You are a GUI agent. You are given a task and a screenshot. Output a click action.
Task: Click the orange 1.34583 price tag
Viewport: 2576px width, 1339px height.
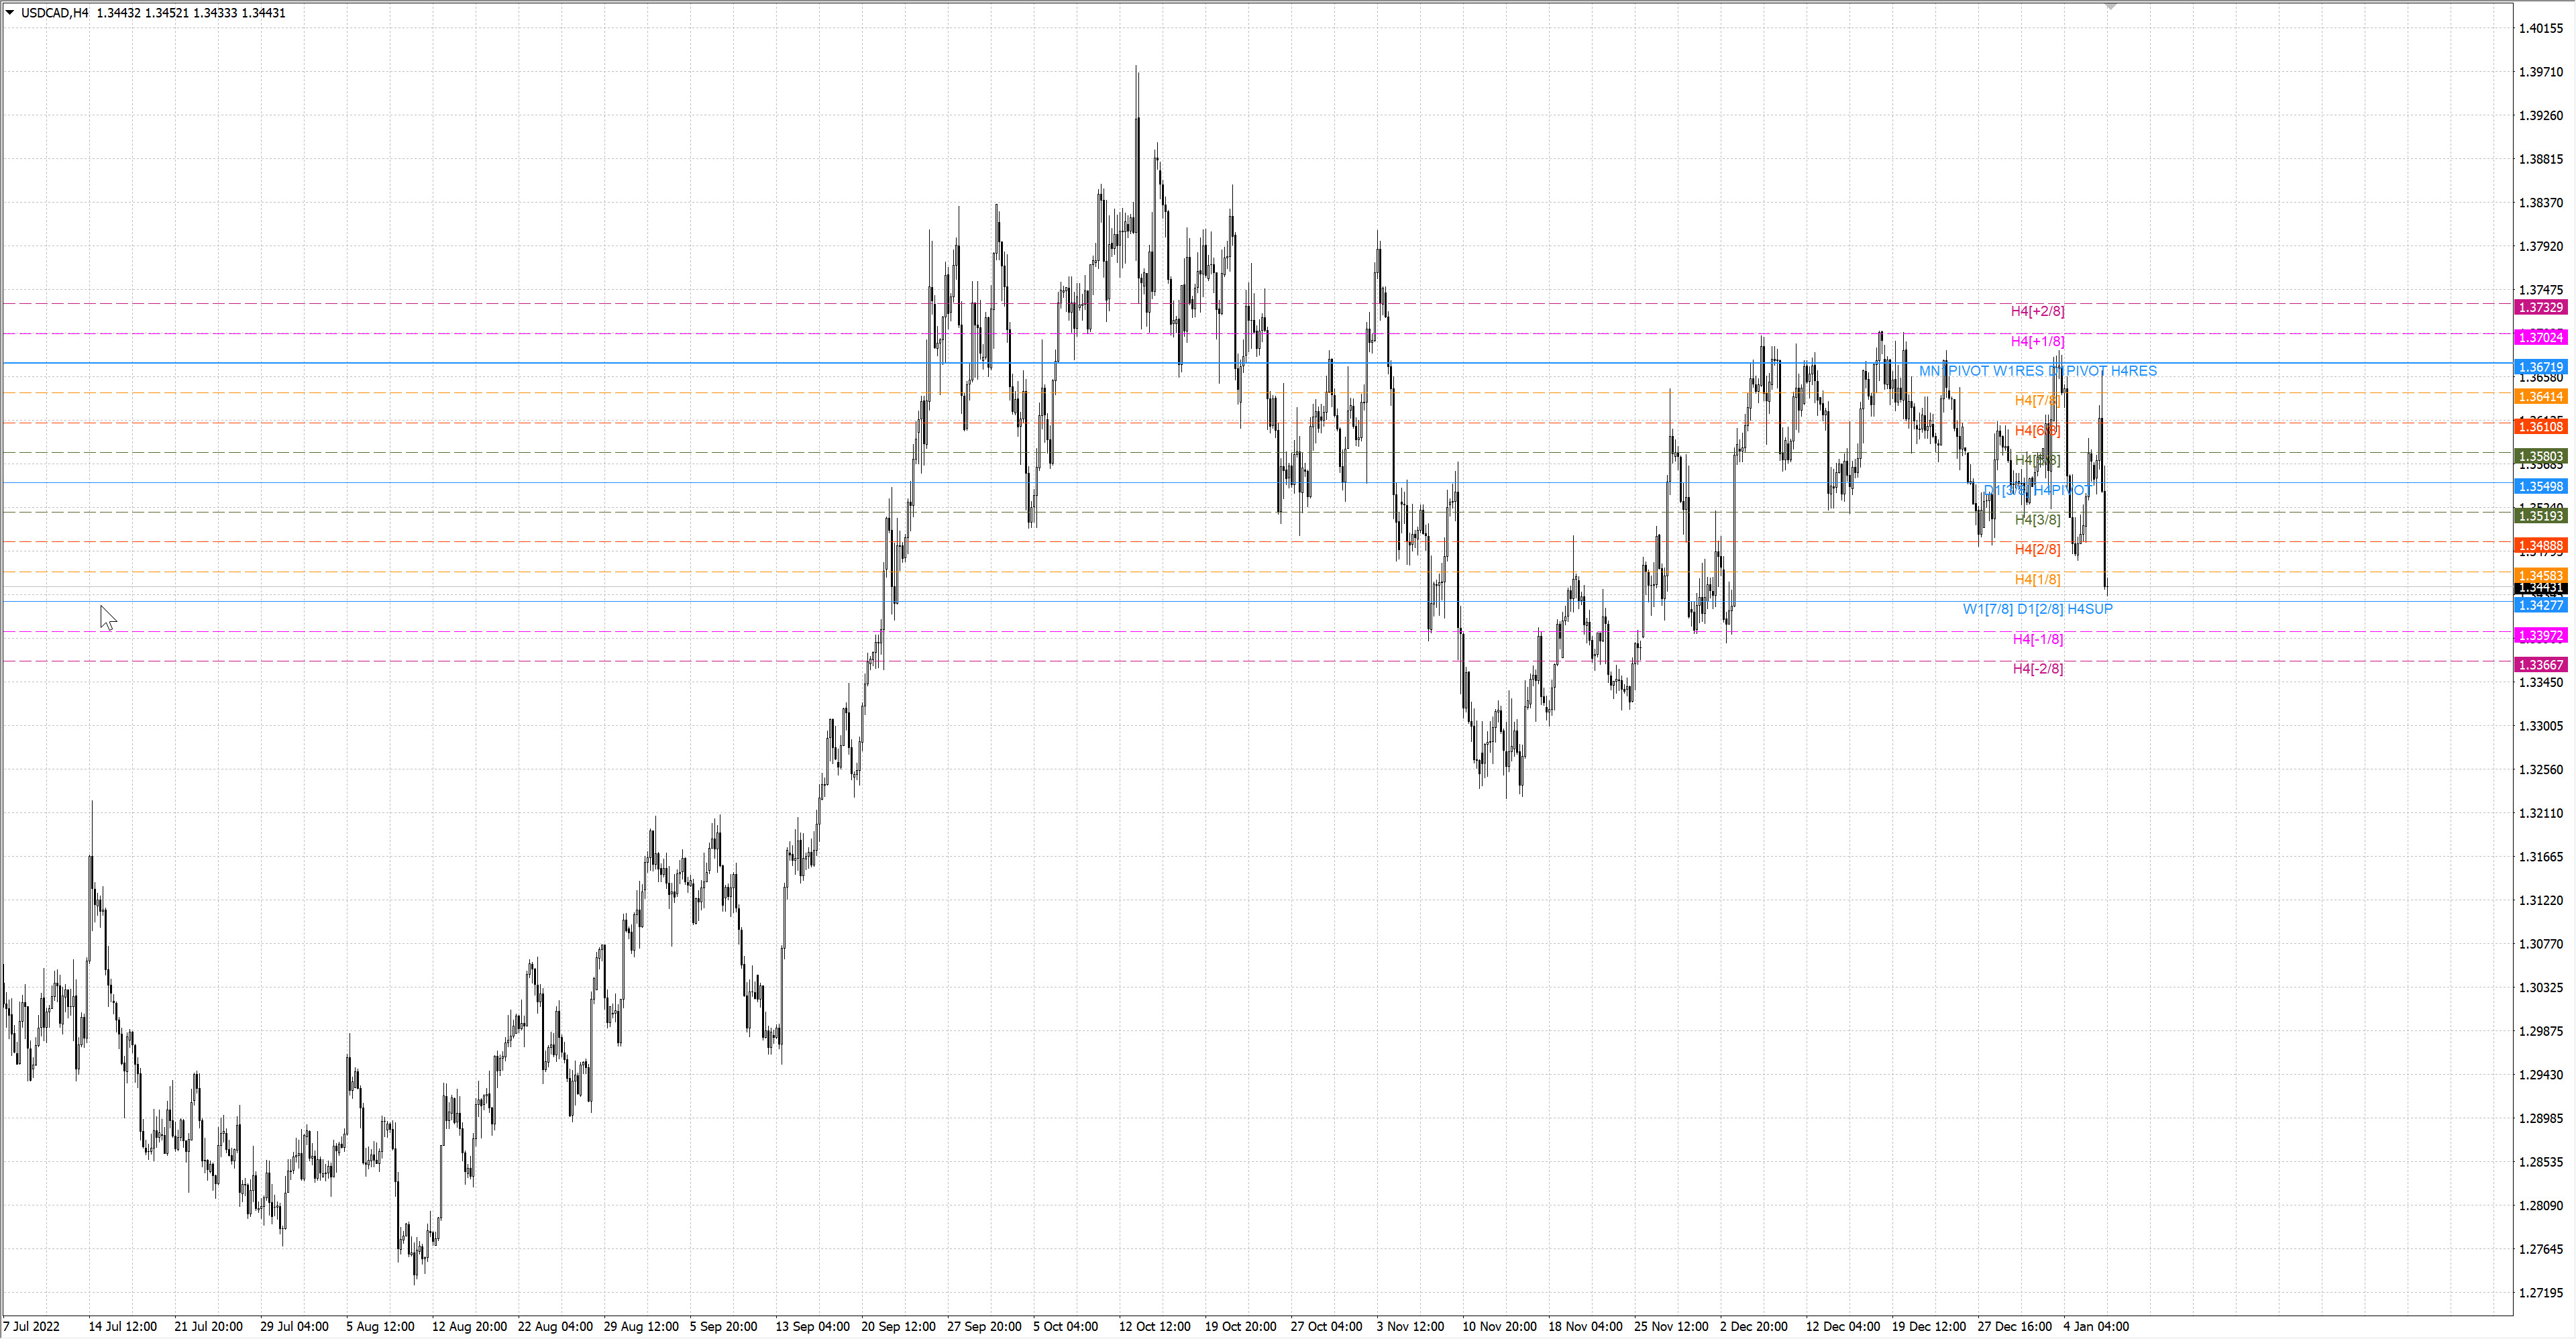[2540, 575]
